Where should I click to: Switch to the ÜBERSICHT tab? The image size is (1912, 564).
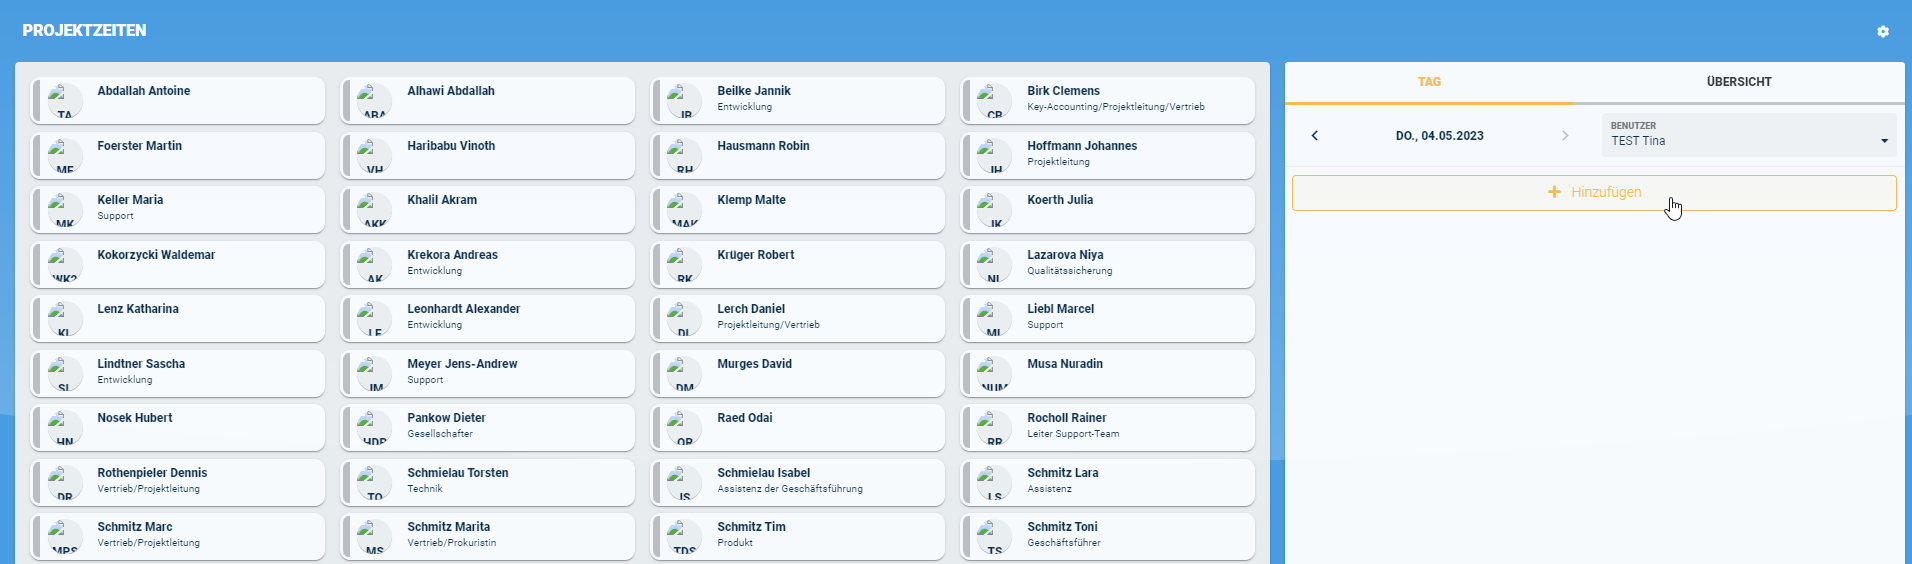[1738, 82]
